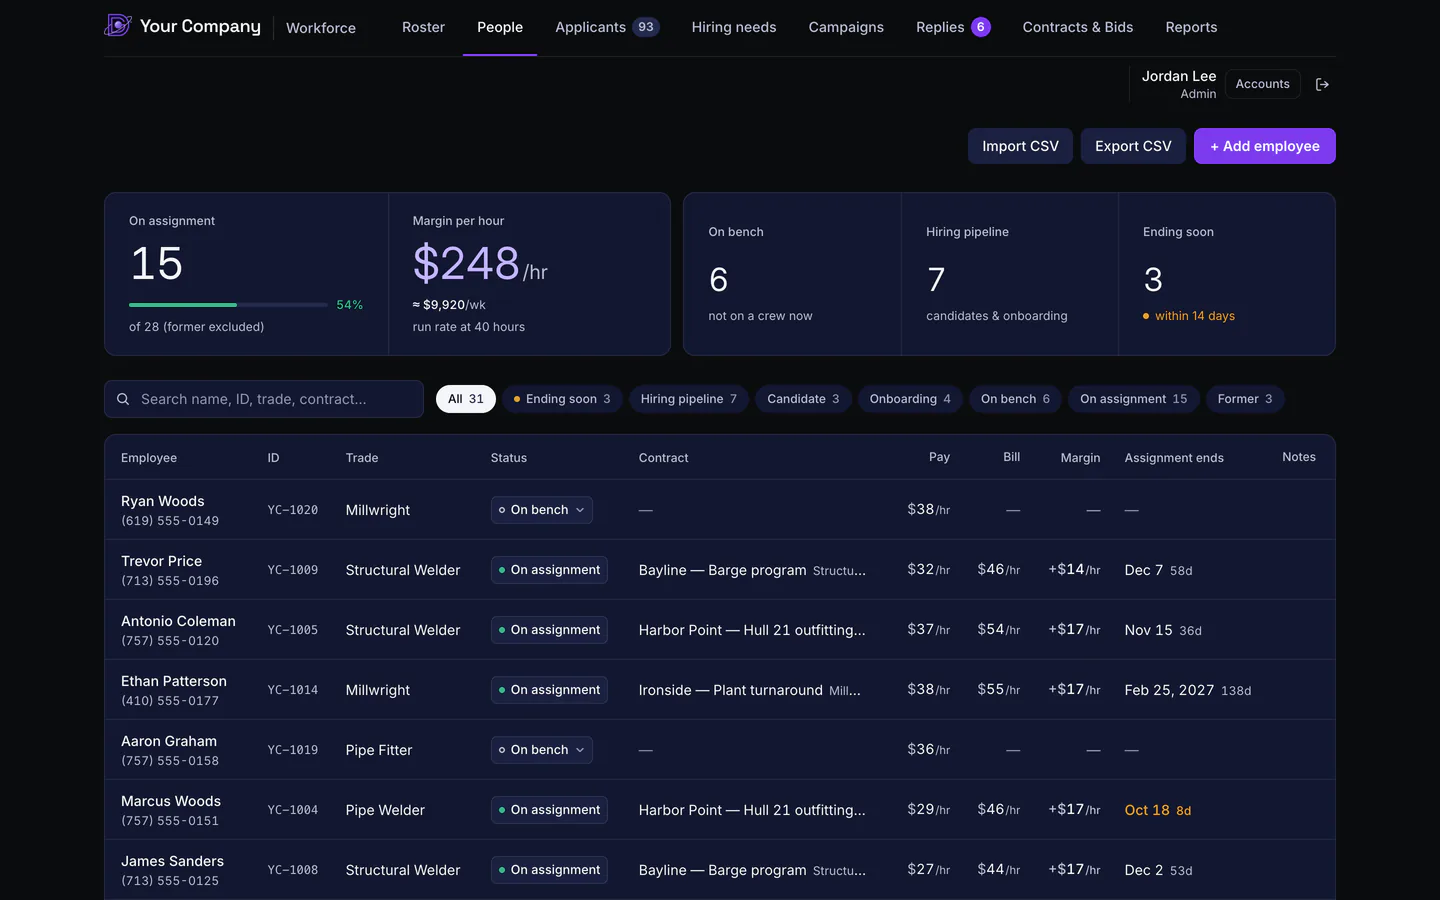This screenshot has width=1440, height=900.
Task: Click the Export CSV button
Action: 1133,146
